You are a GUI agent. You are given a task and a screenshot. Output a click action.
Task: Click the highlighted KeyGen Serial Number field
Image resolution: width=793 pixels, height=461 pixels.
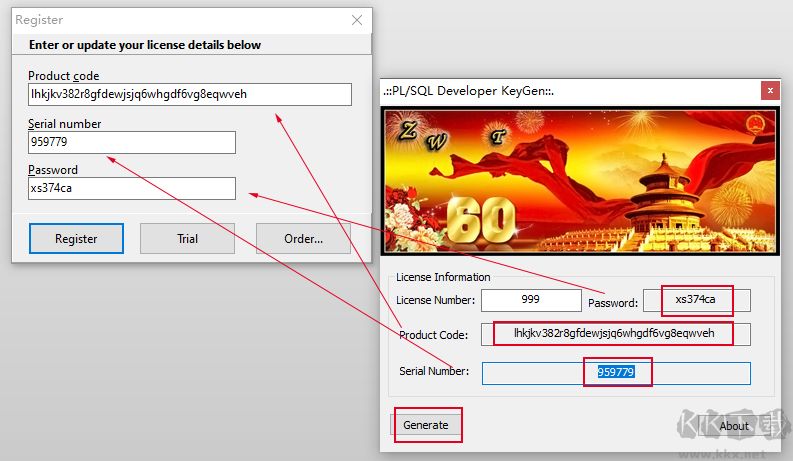point(616,372)
